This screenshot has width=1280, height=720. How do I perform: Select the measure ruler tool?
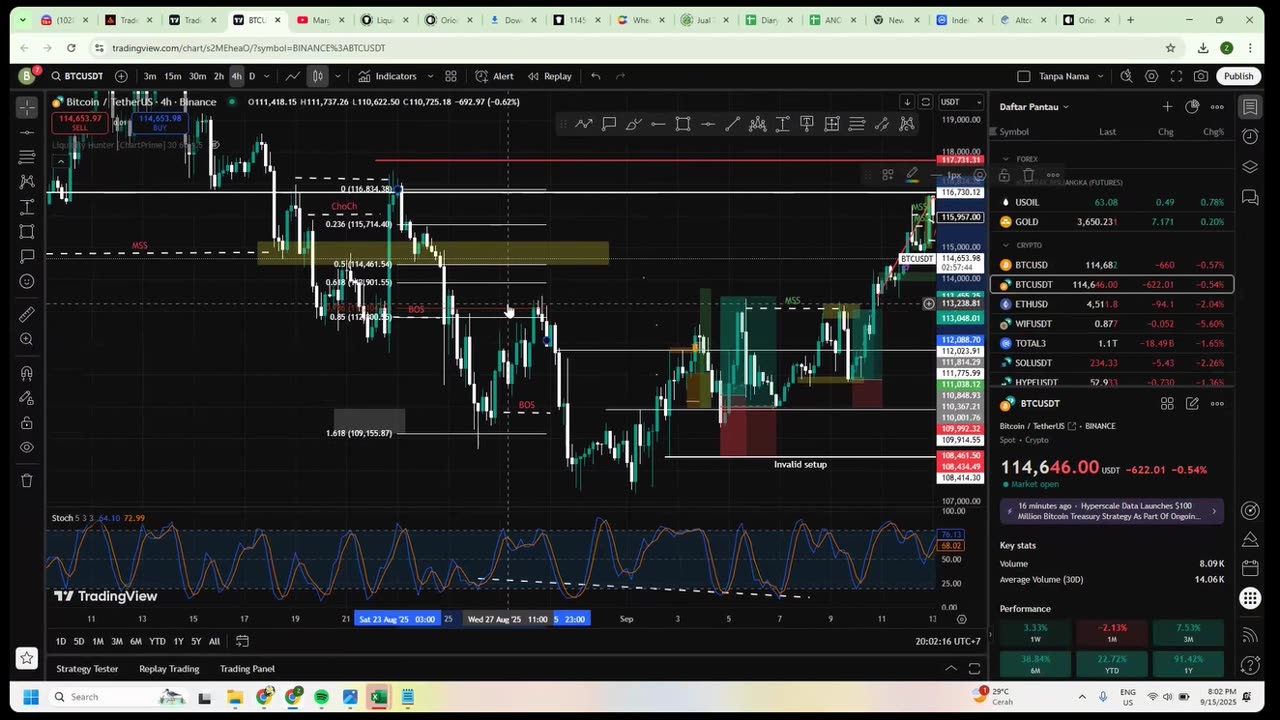pyautogui.click(x=27, y=315)
